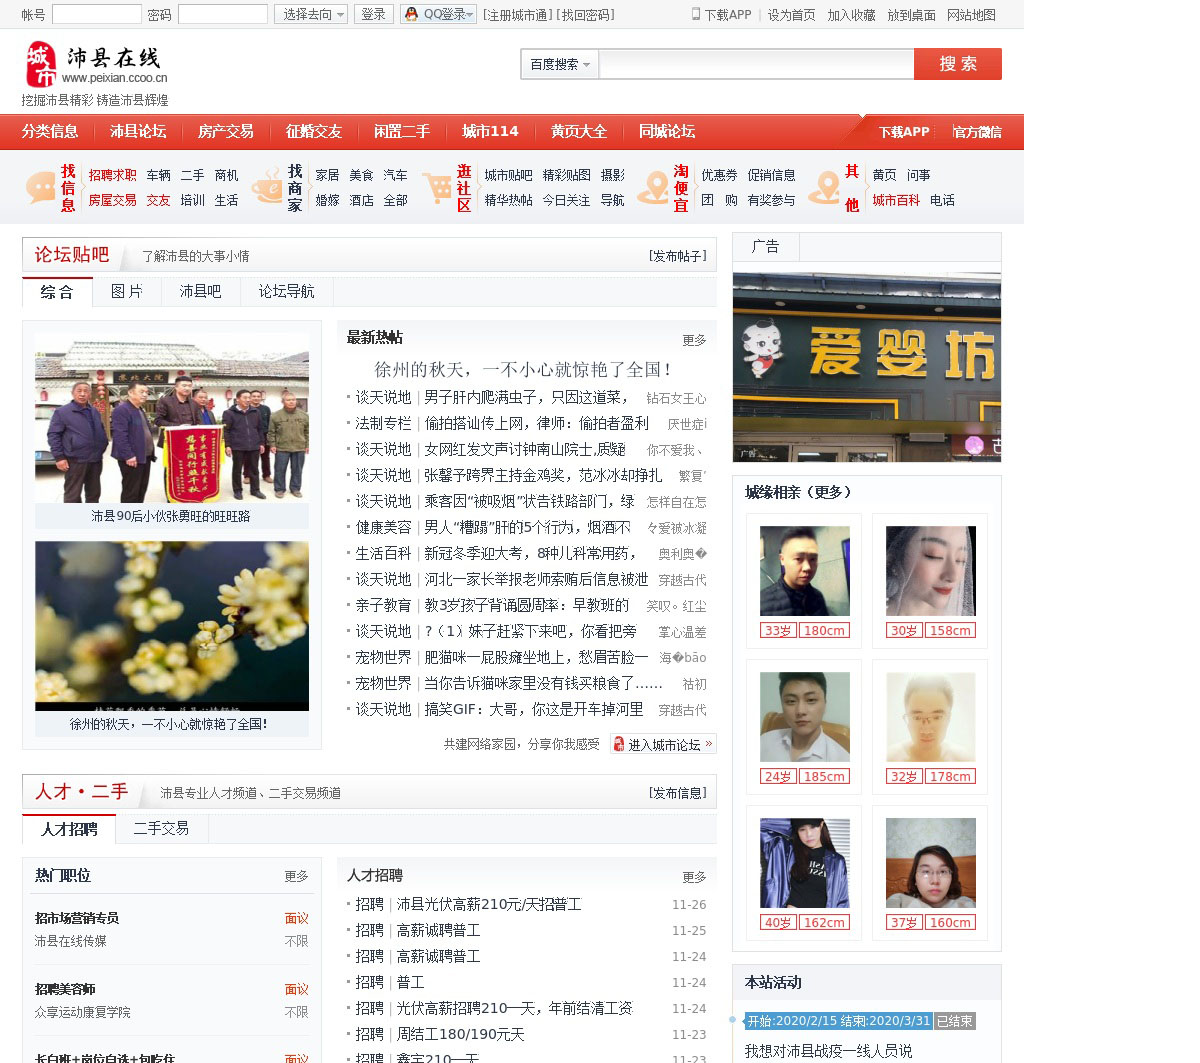This screenshot has width=1200, height=1063.
Task: Open the 招市场营销专员 job position
Action: tap(77, 918)
